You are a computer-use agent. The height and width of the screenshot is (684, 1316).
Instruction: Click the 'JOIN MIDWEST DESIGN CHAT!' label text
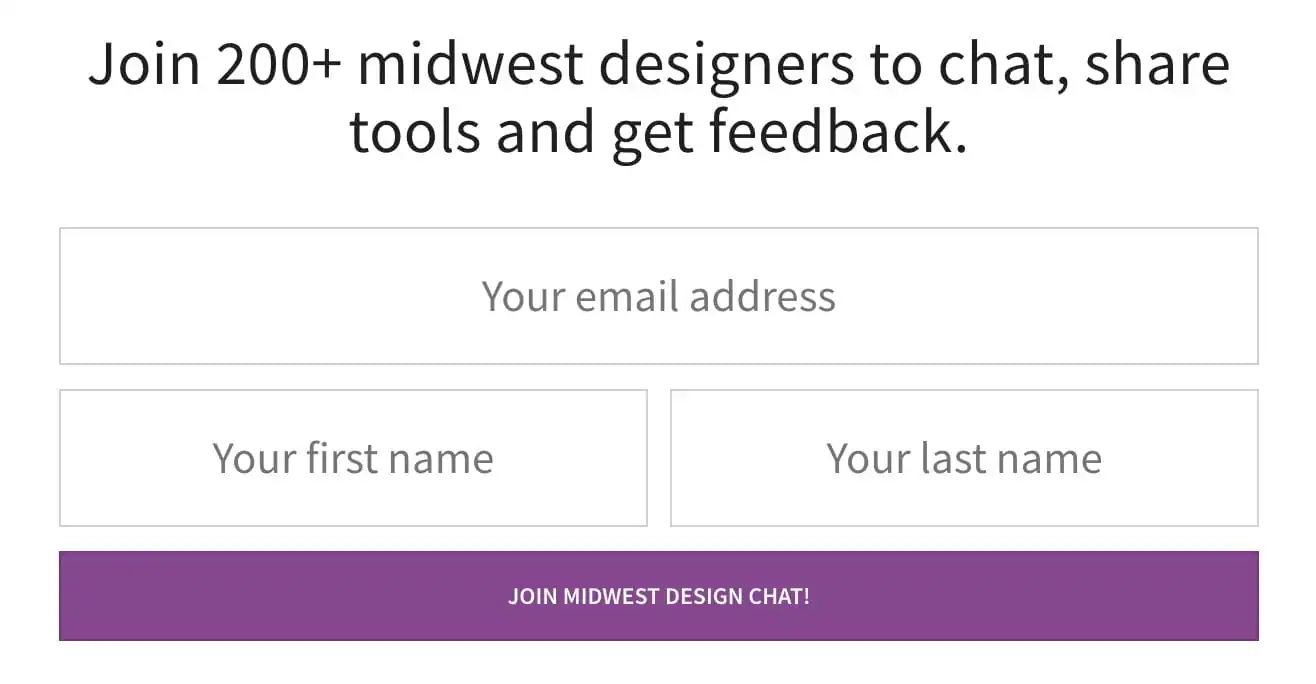coord(658,597)
